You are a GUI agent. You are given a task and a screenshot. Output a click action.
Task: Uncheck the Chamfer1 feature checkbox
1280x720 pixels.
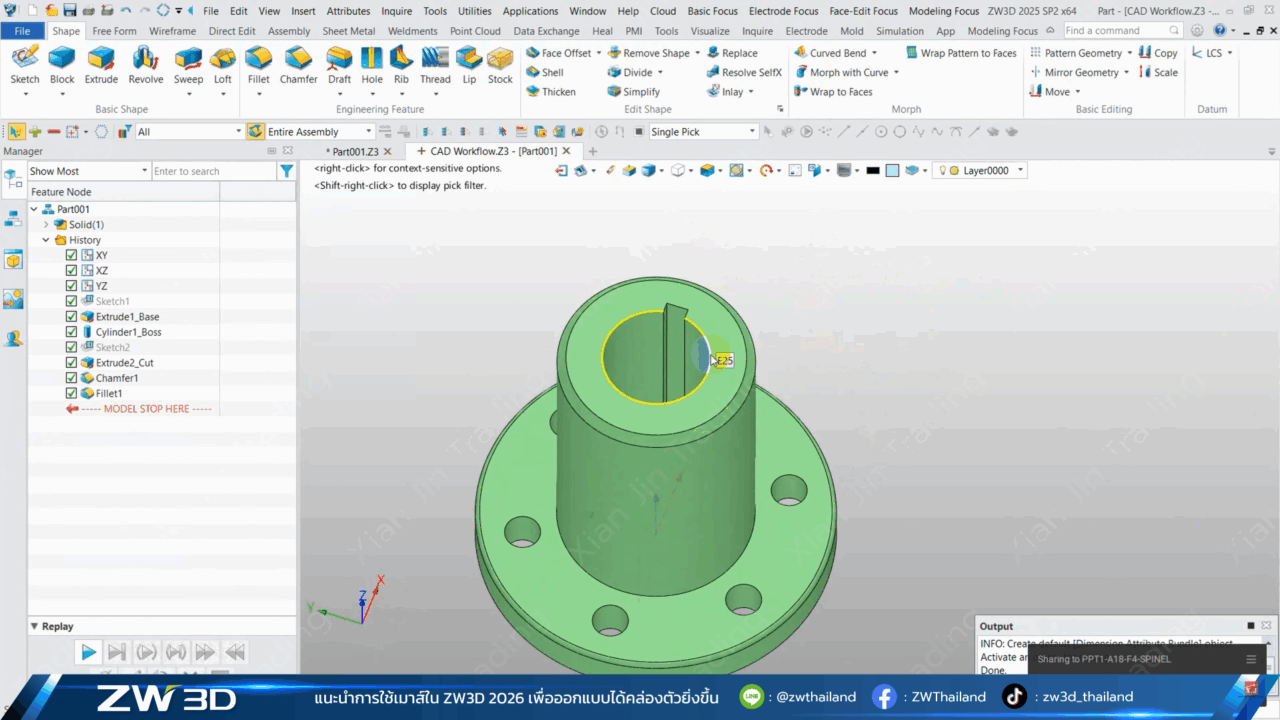71,378
